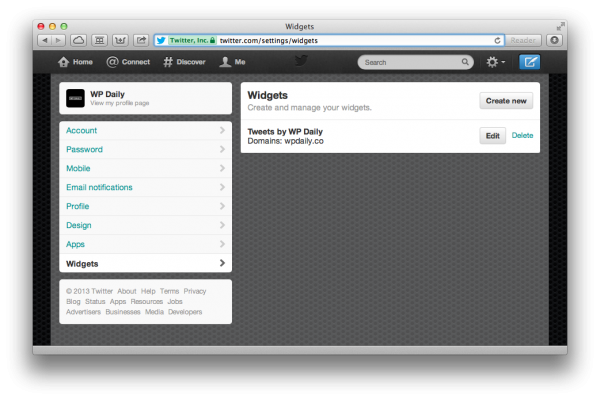
Task: Delete the Tweets by WP Daily widget
Action: (x=522, y=135)
